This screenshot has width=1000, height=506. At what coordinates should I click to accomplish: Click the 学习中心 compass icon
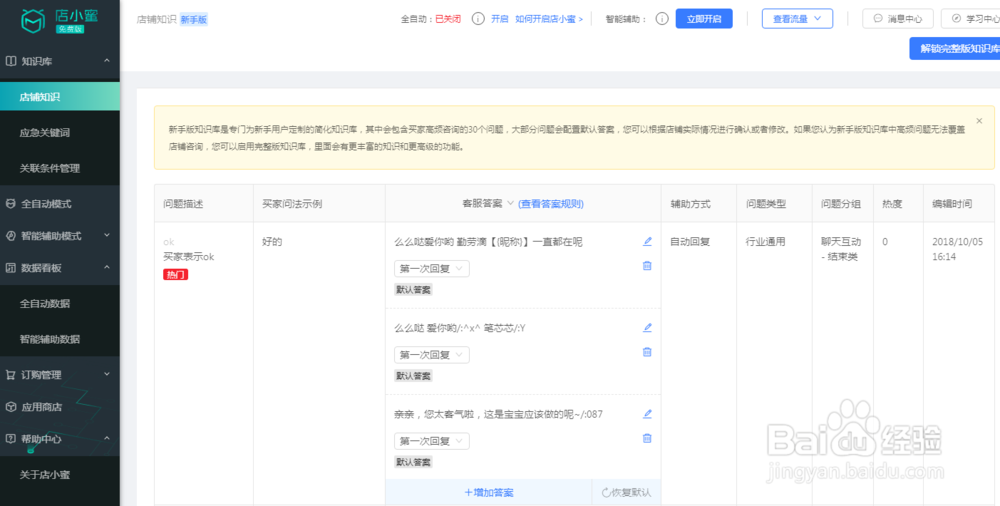tap(956, 19)
